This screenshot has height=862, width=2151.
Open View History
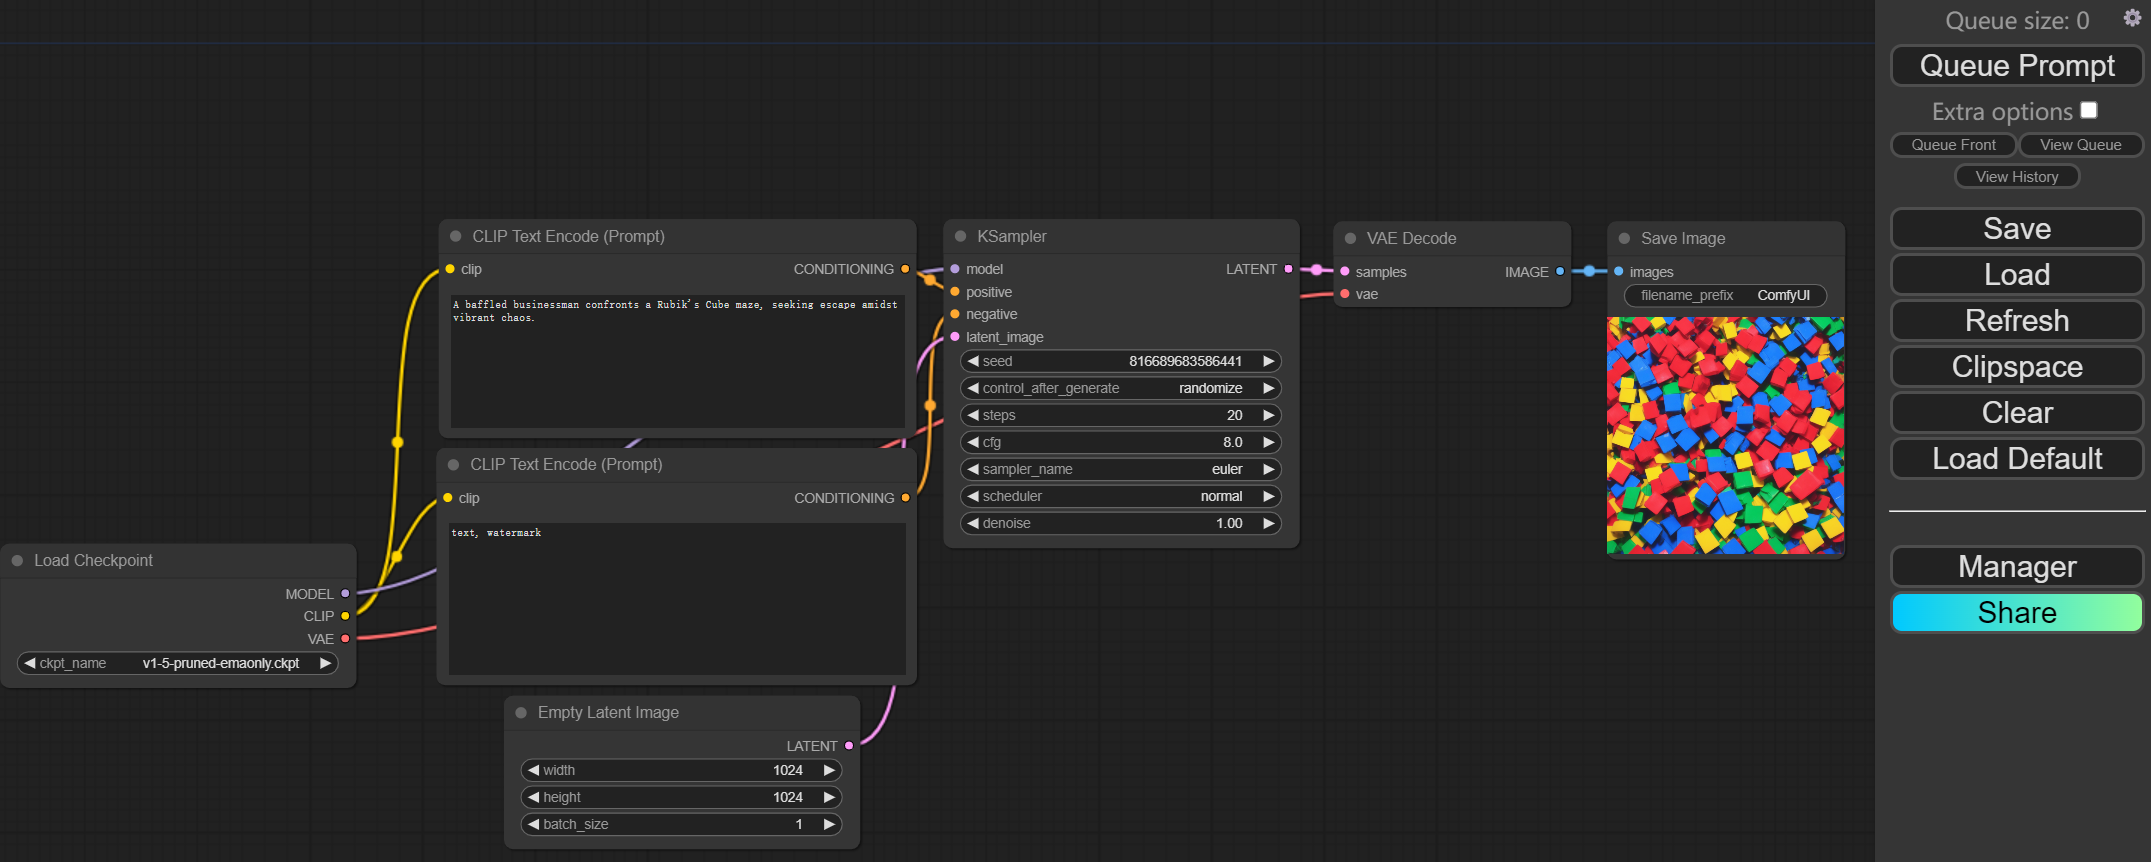(x=2017, y=177)
